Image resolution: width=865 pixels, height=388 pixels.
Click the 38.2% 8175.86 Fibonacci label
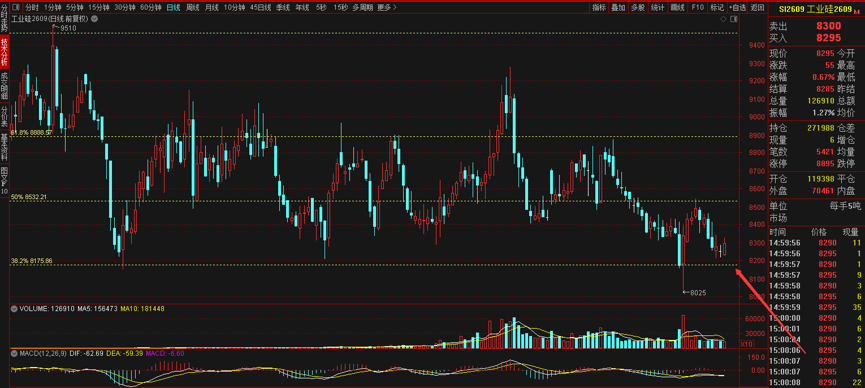pos(31,261)
